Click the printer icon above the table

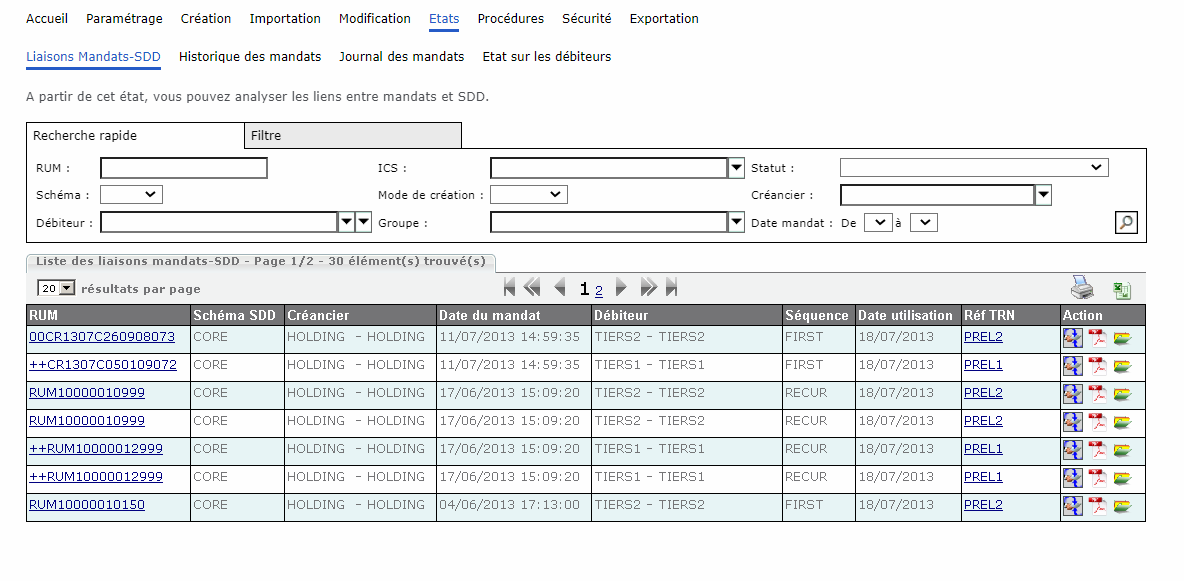tap(1083, 290)
